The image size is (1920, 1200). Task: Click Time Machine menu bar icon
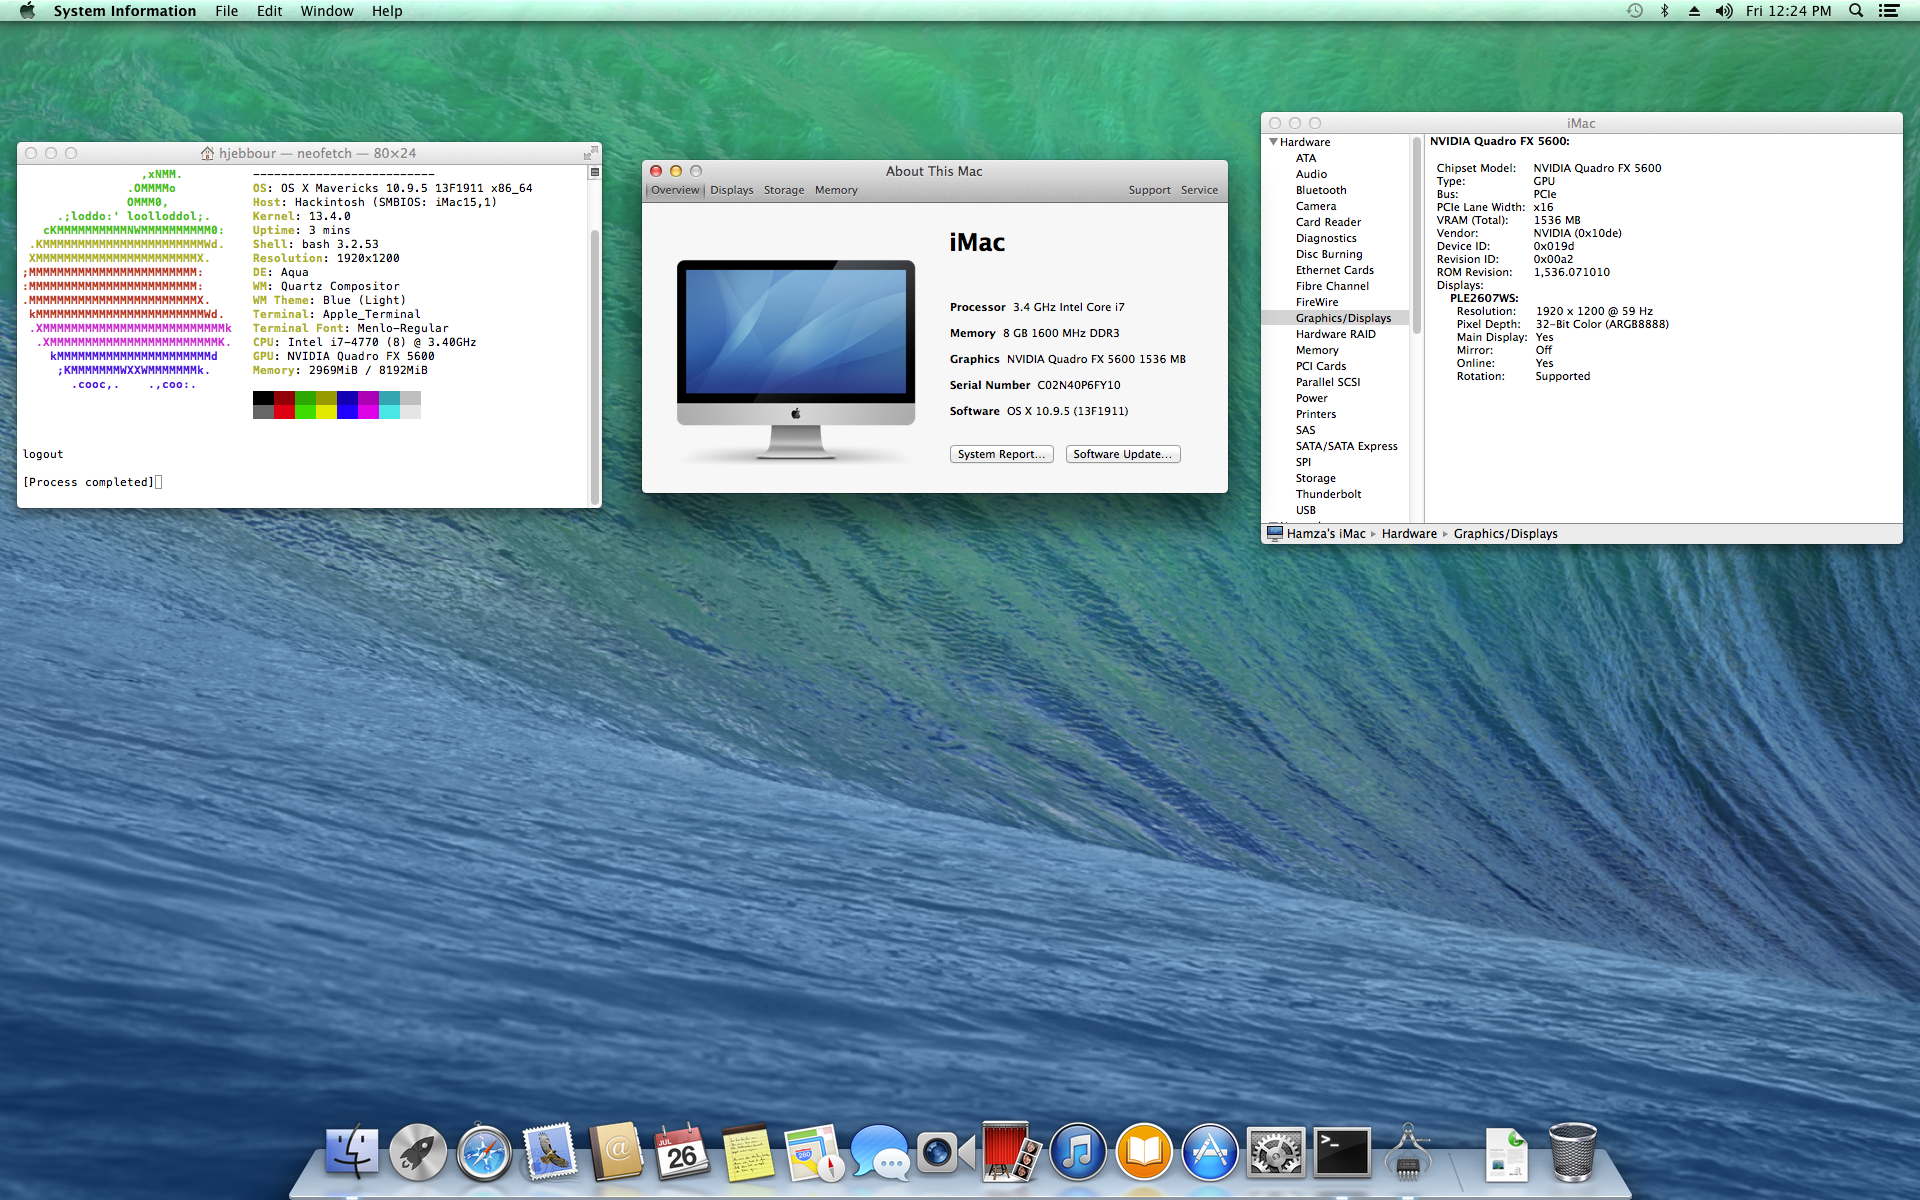[x=1635, y=11]
